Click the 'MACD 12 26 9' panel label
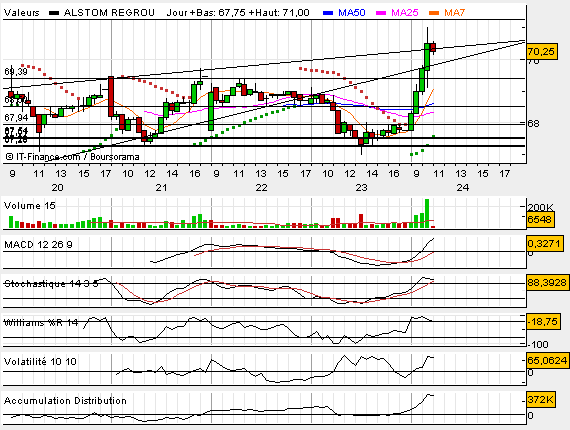The height and width of the screenshot is (430, 570). point(38,245)
